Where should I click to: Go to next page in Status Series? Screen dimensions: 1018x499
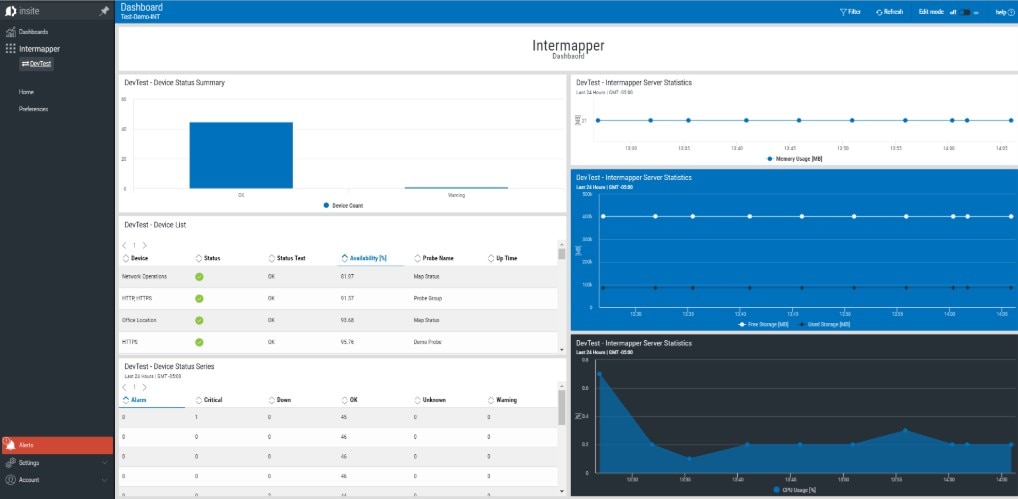[x=144, y=387]
